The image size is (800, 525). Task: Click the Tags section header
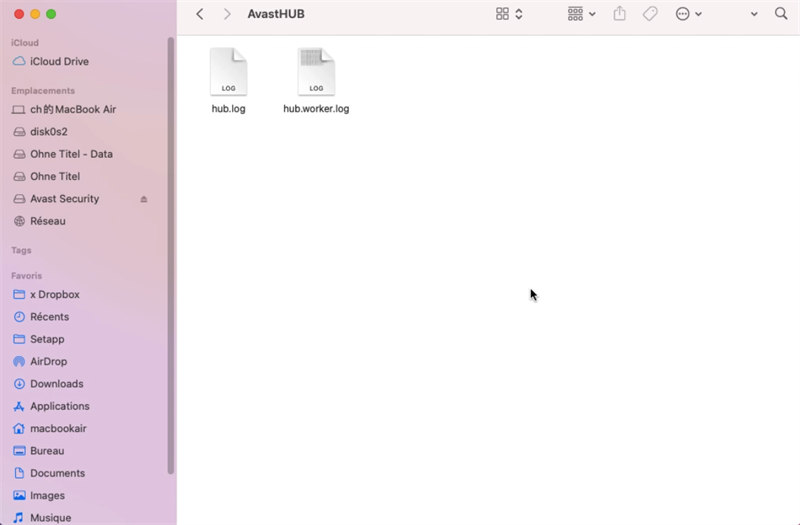click(21, 251)
